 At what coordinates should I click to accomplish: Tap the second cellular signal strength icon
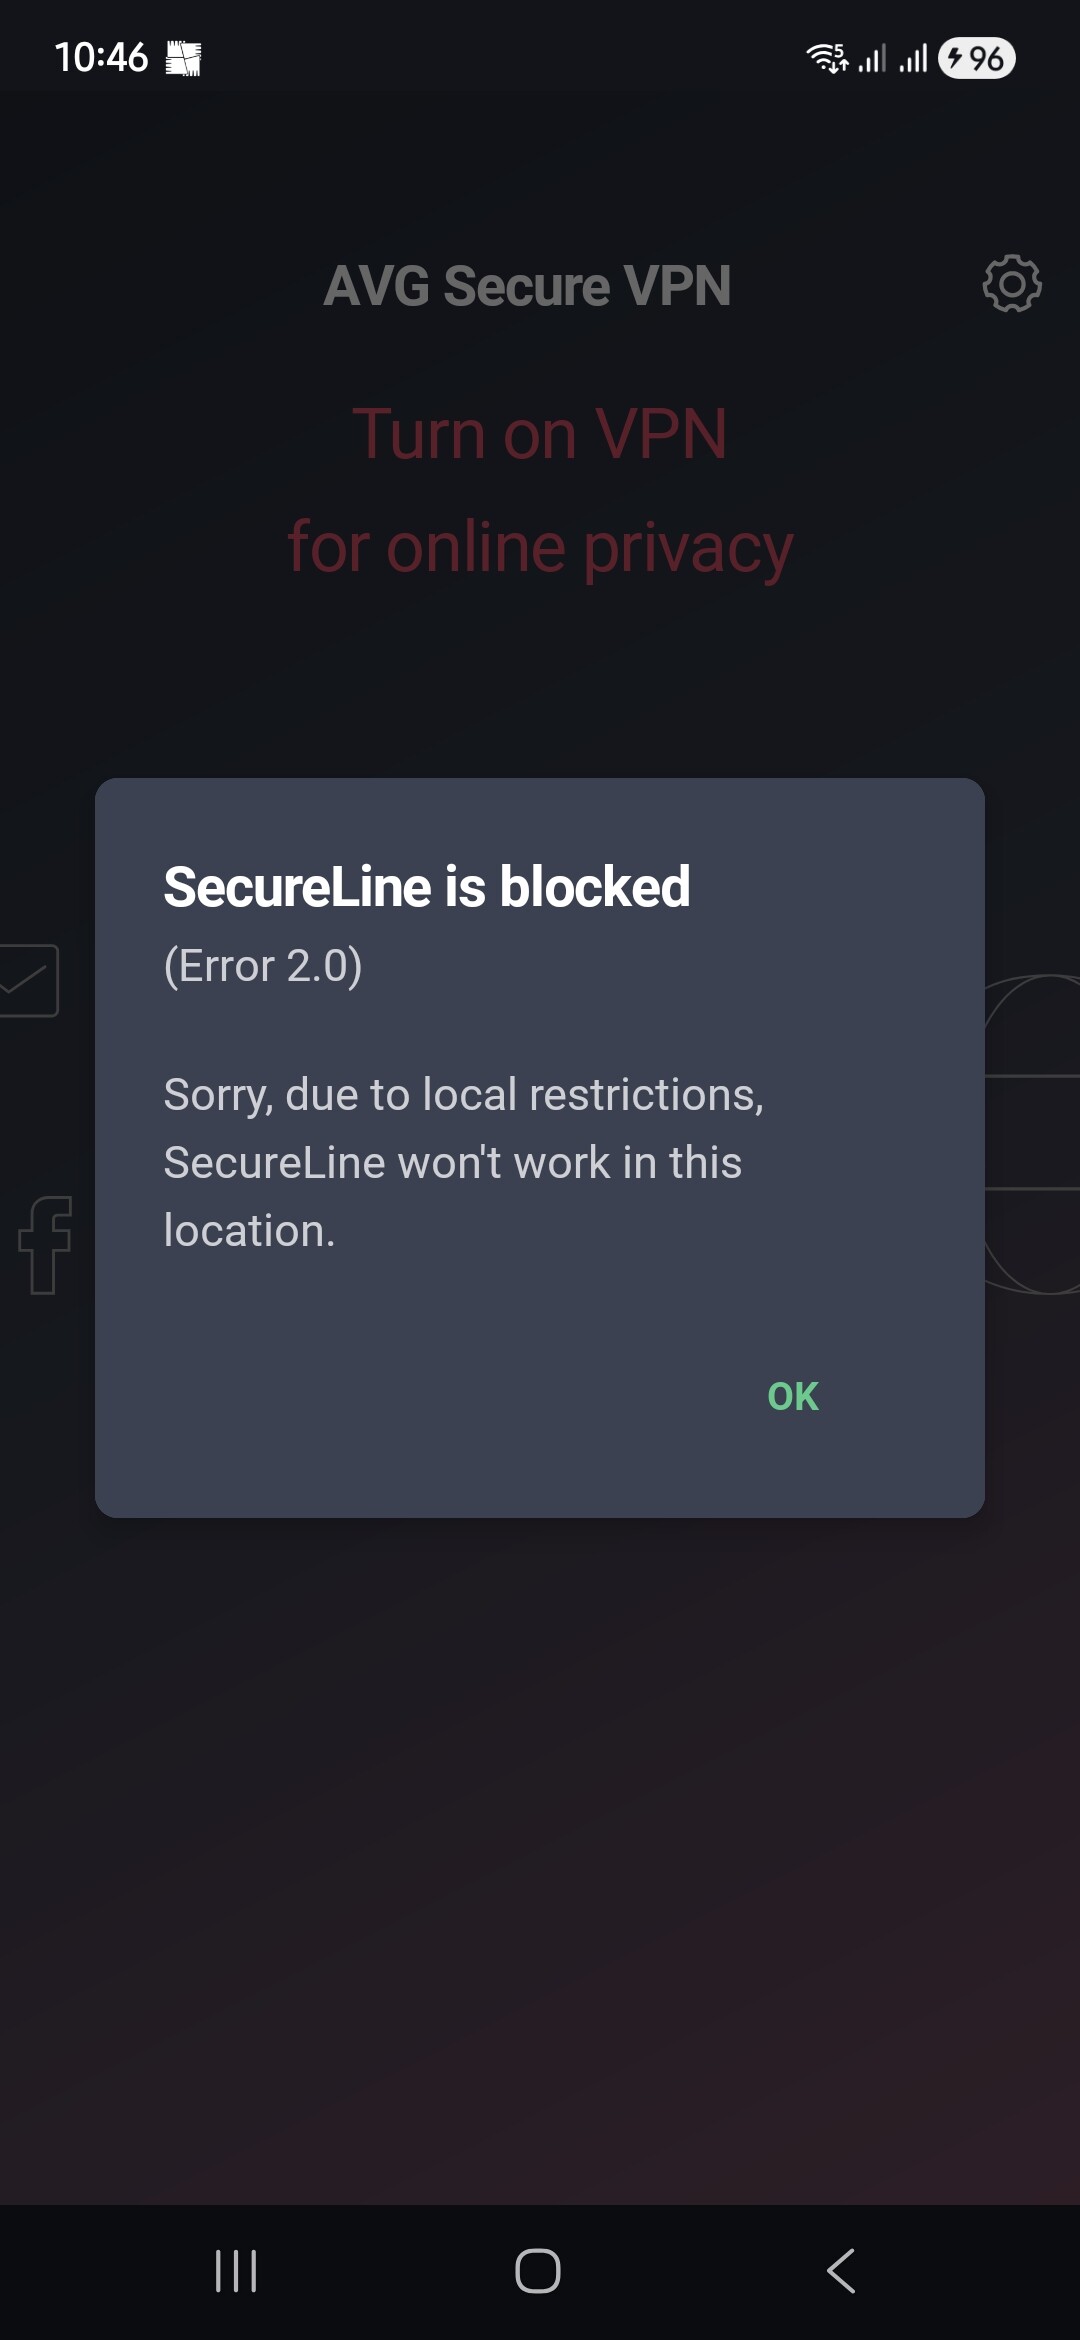coord(913,58)
